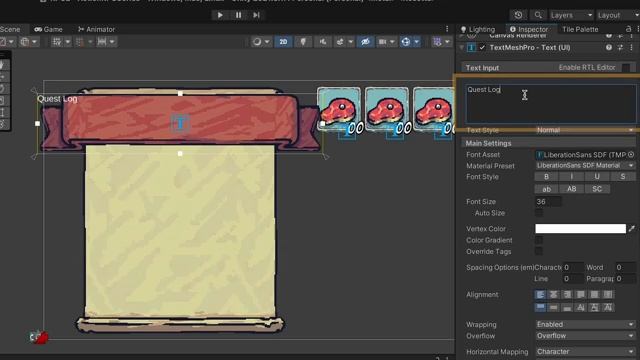Click the Inspector lock icon
640x360 pixels.
628,29
